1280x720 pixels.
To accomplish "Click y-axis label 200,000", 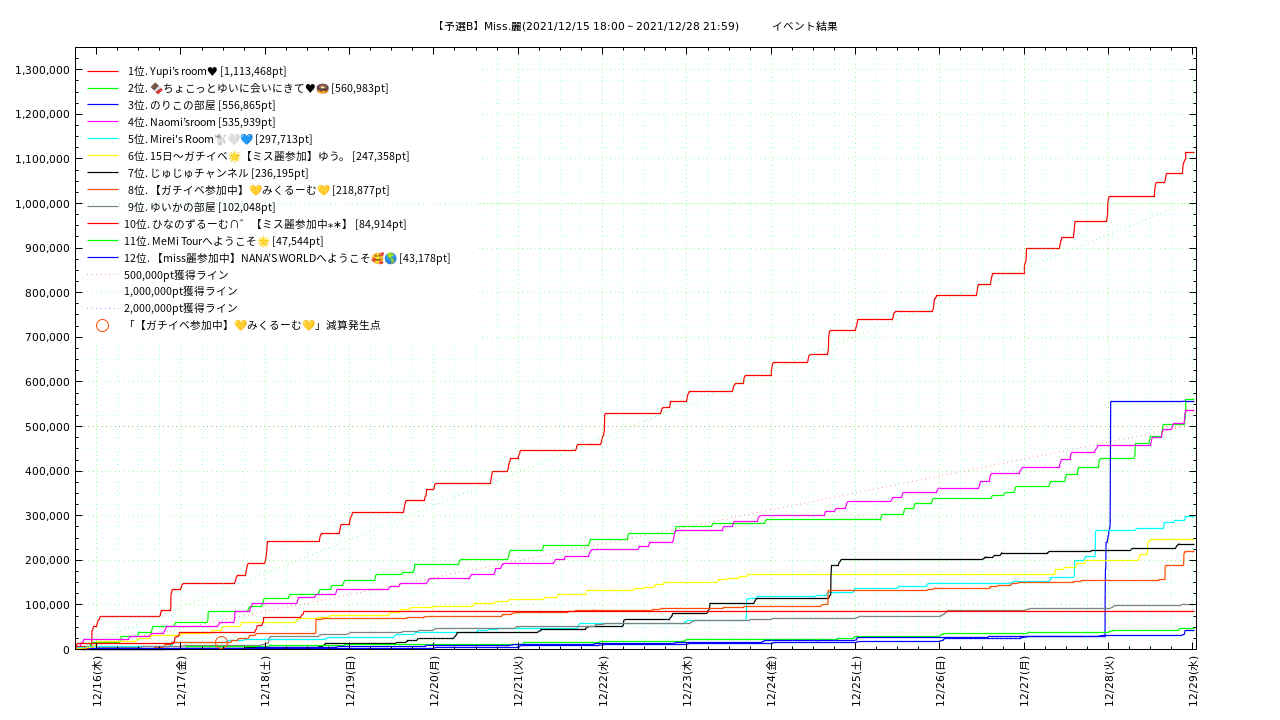I will point(48,560).
